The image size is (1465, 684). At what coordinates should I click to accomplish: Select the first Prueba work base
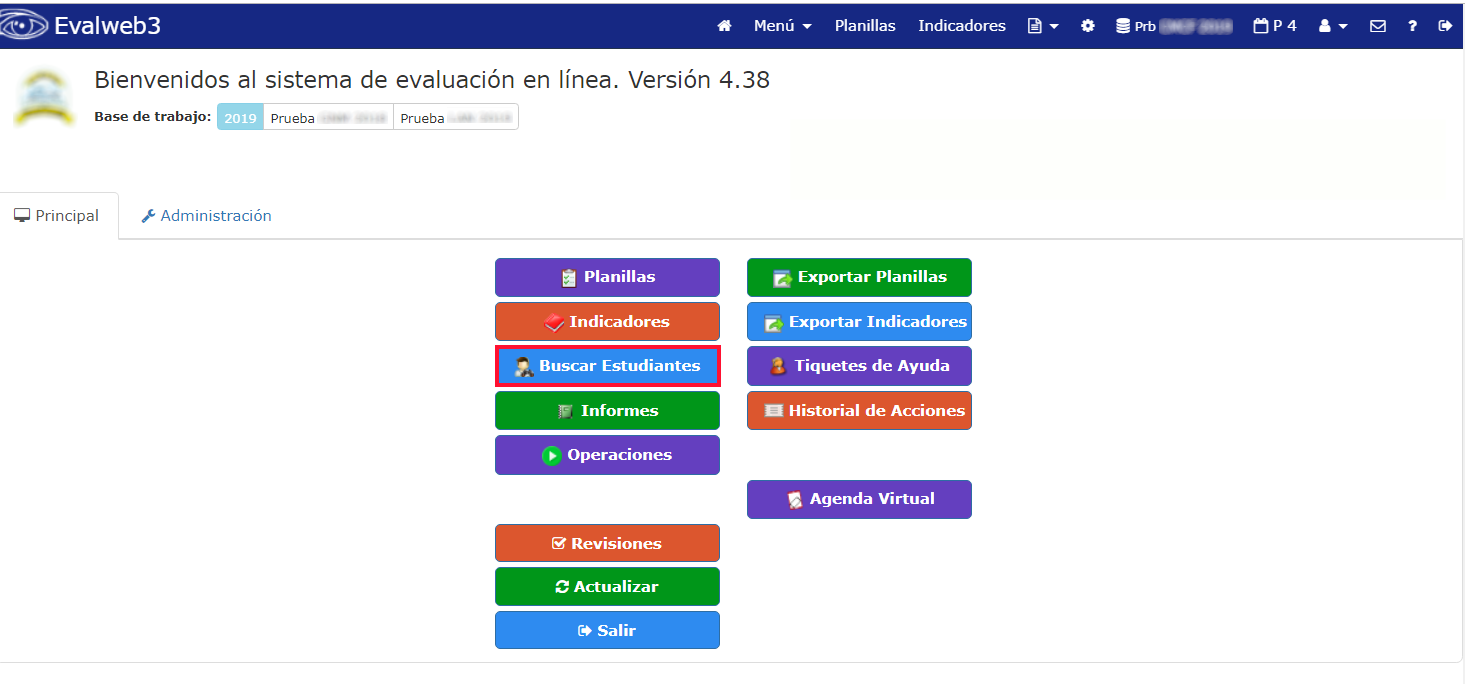328,117
